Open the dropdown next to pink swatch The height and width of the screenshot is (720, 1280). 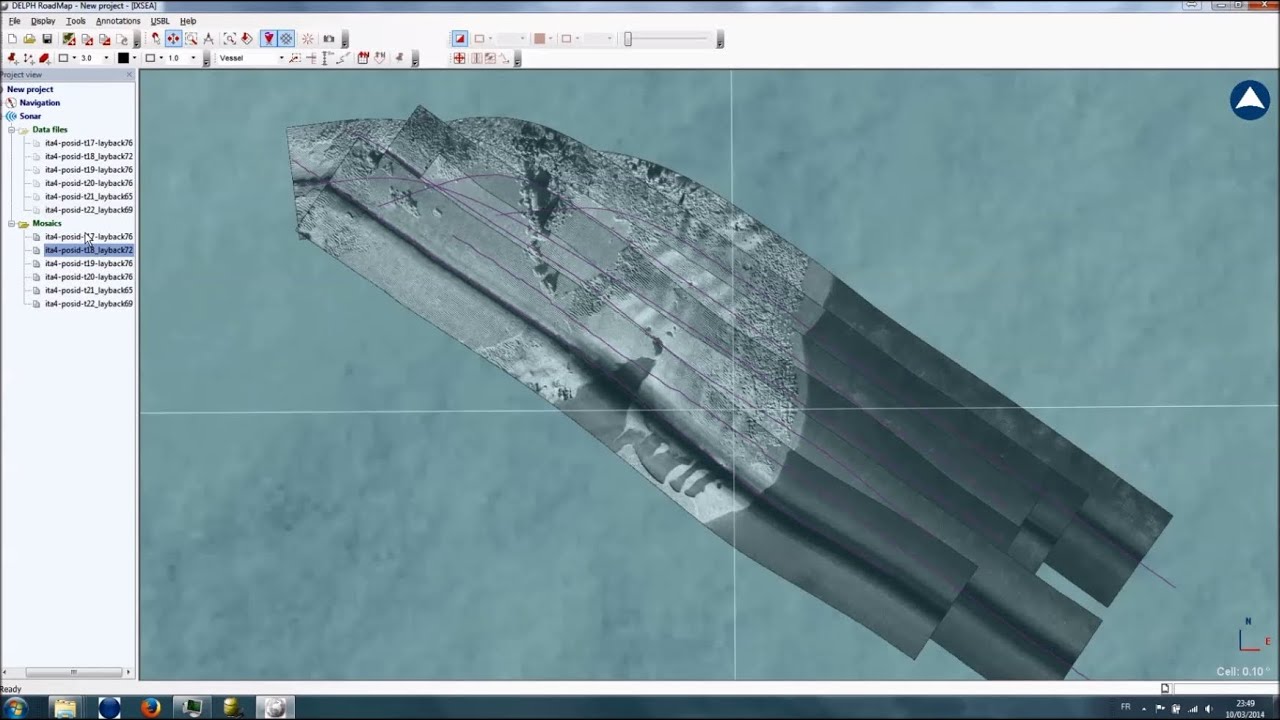tap(550, 39)
